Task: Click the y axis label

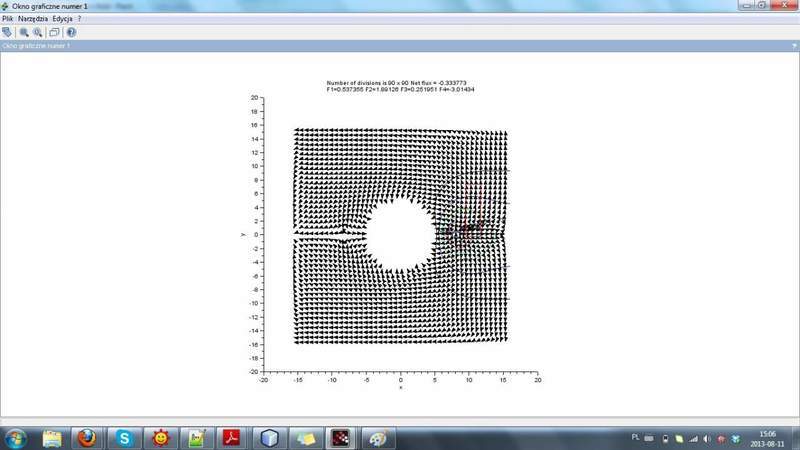Action: [x=243, y=235]
